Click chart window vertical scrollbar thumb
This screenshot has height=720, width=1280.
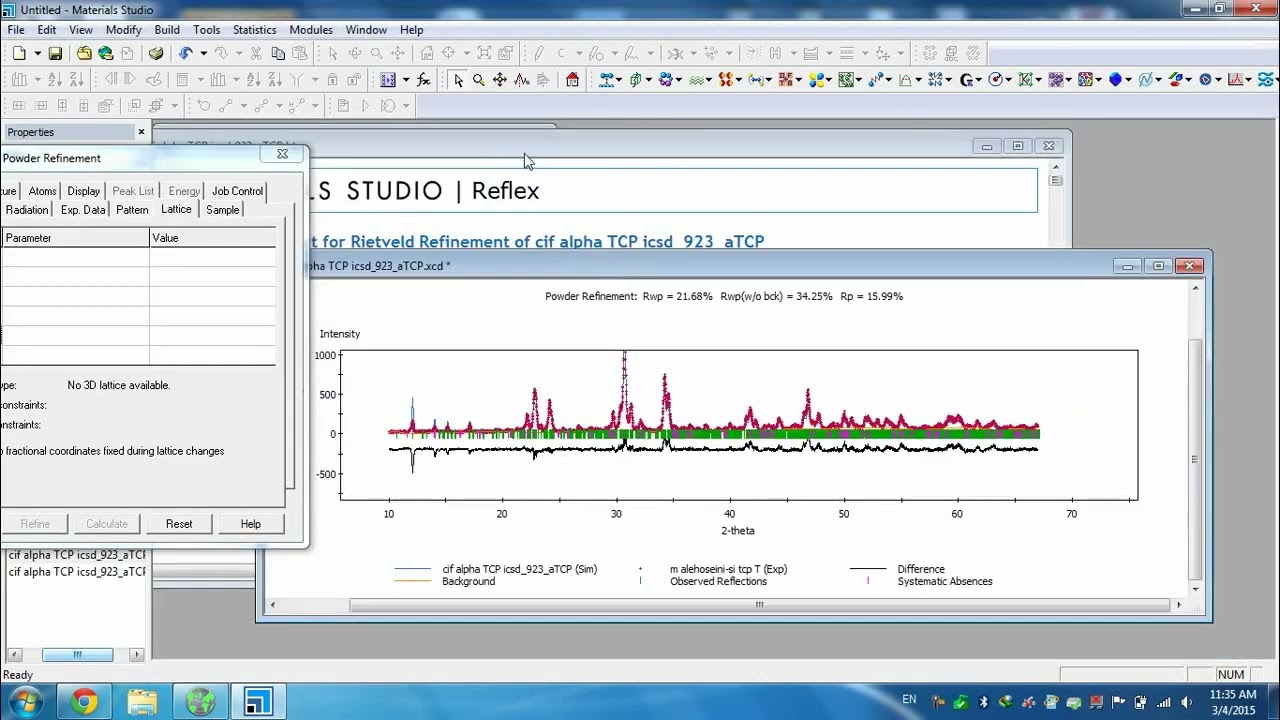coord(1195,459)
